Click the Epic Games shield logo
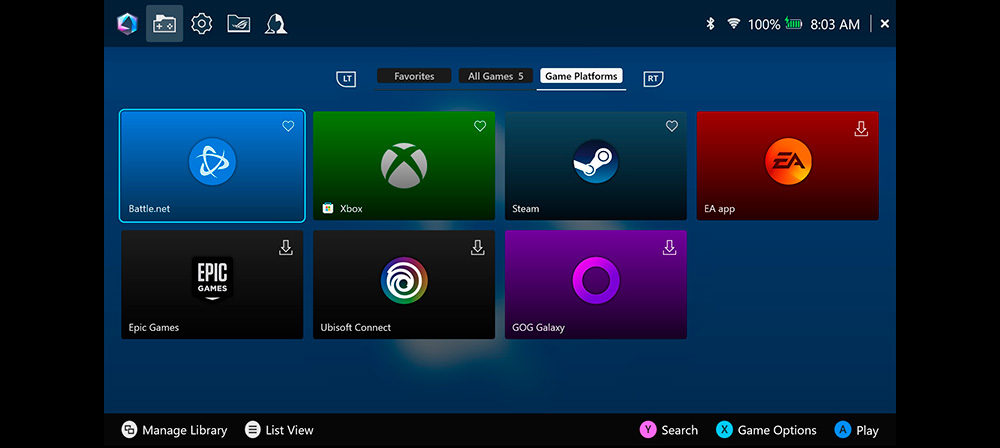The height and width of the screenshot is (448, 1000). [212, 279]
